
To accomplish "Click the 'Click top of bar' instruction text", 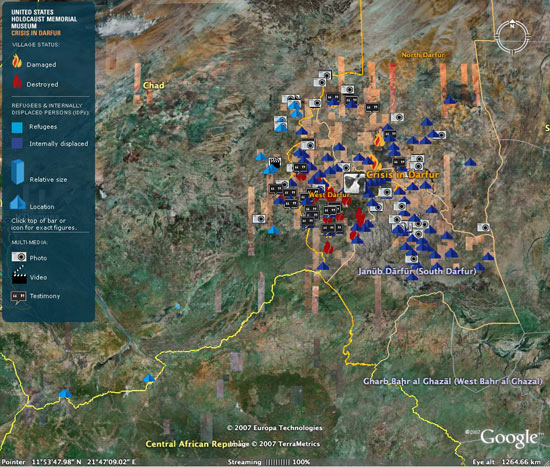I will (43, 224).
